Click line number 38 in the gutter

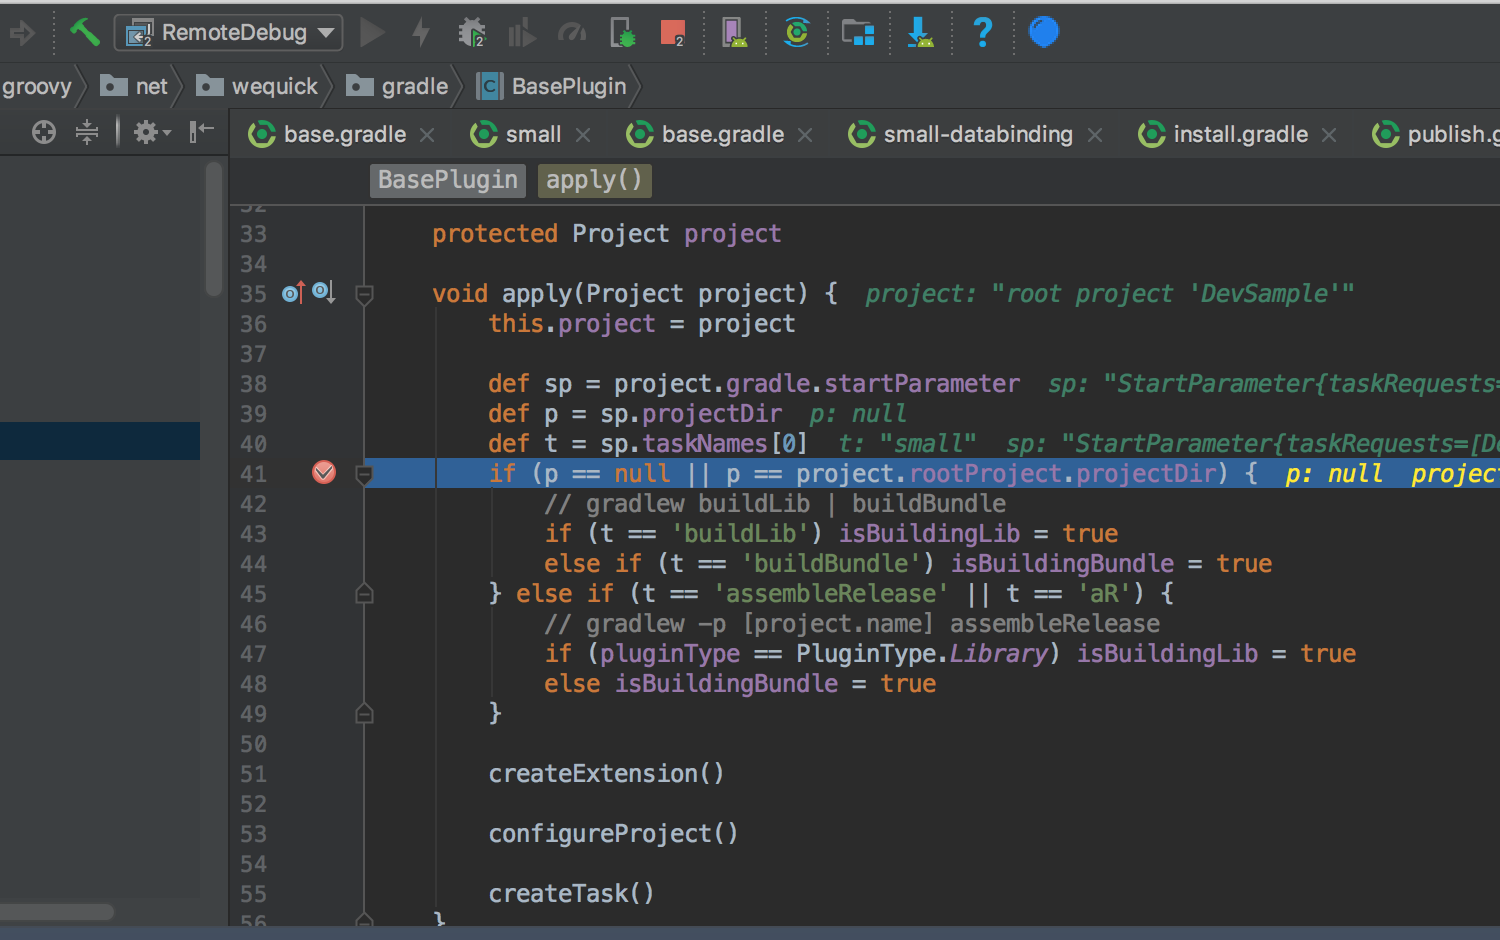(254, 384)
